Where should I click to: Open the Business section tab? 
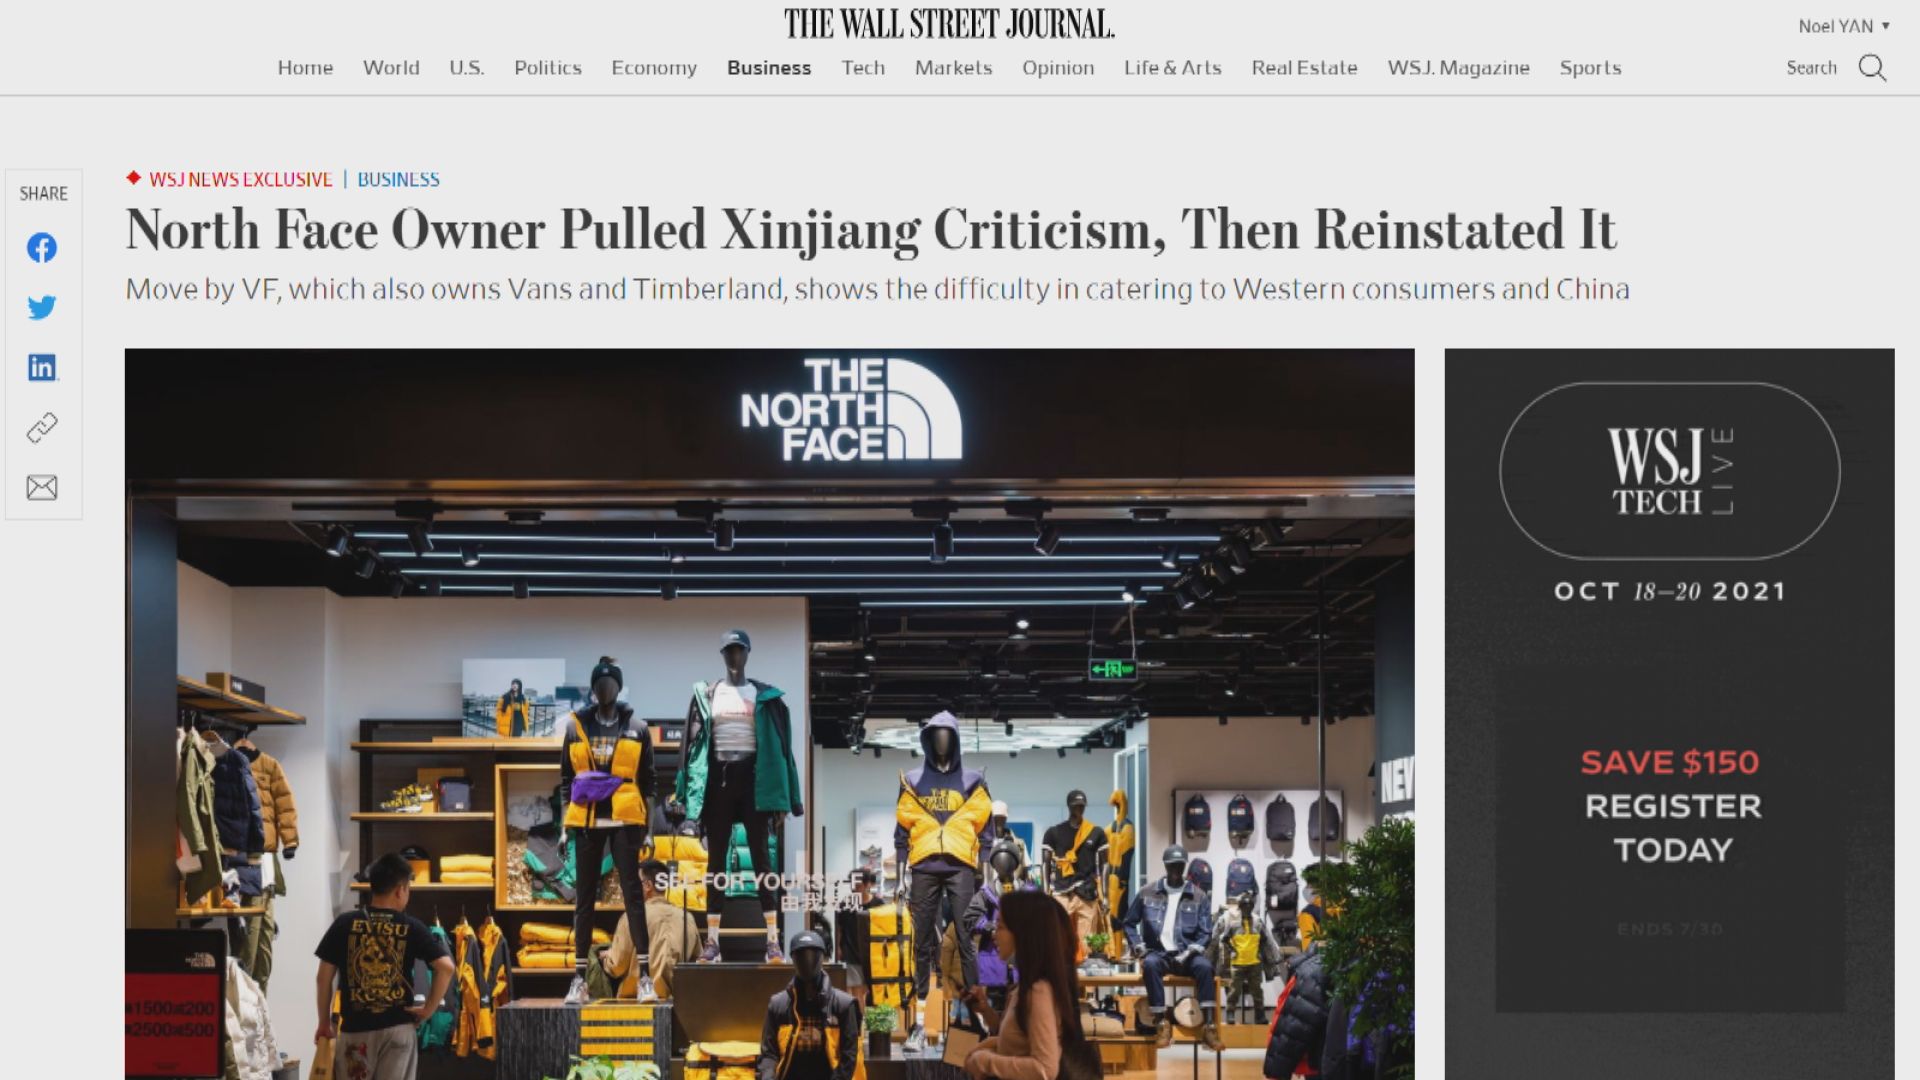tap(769, 68)
